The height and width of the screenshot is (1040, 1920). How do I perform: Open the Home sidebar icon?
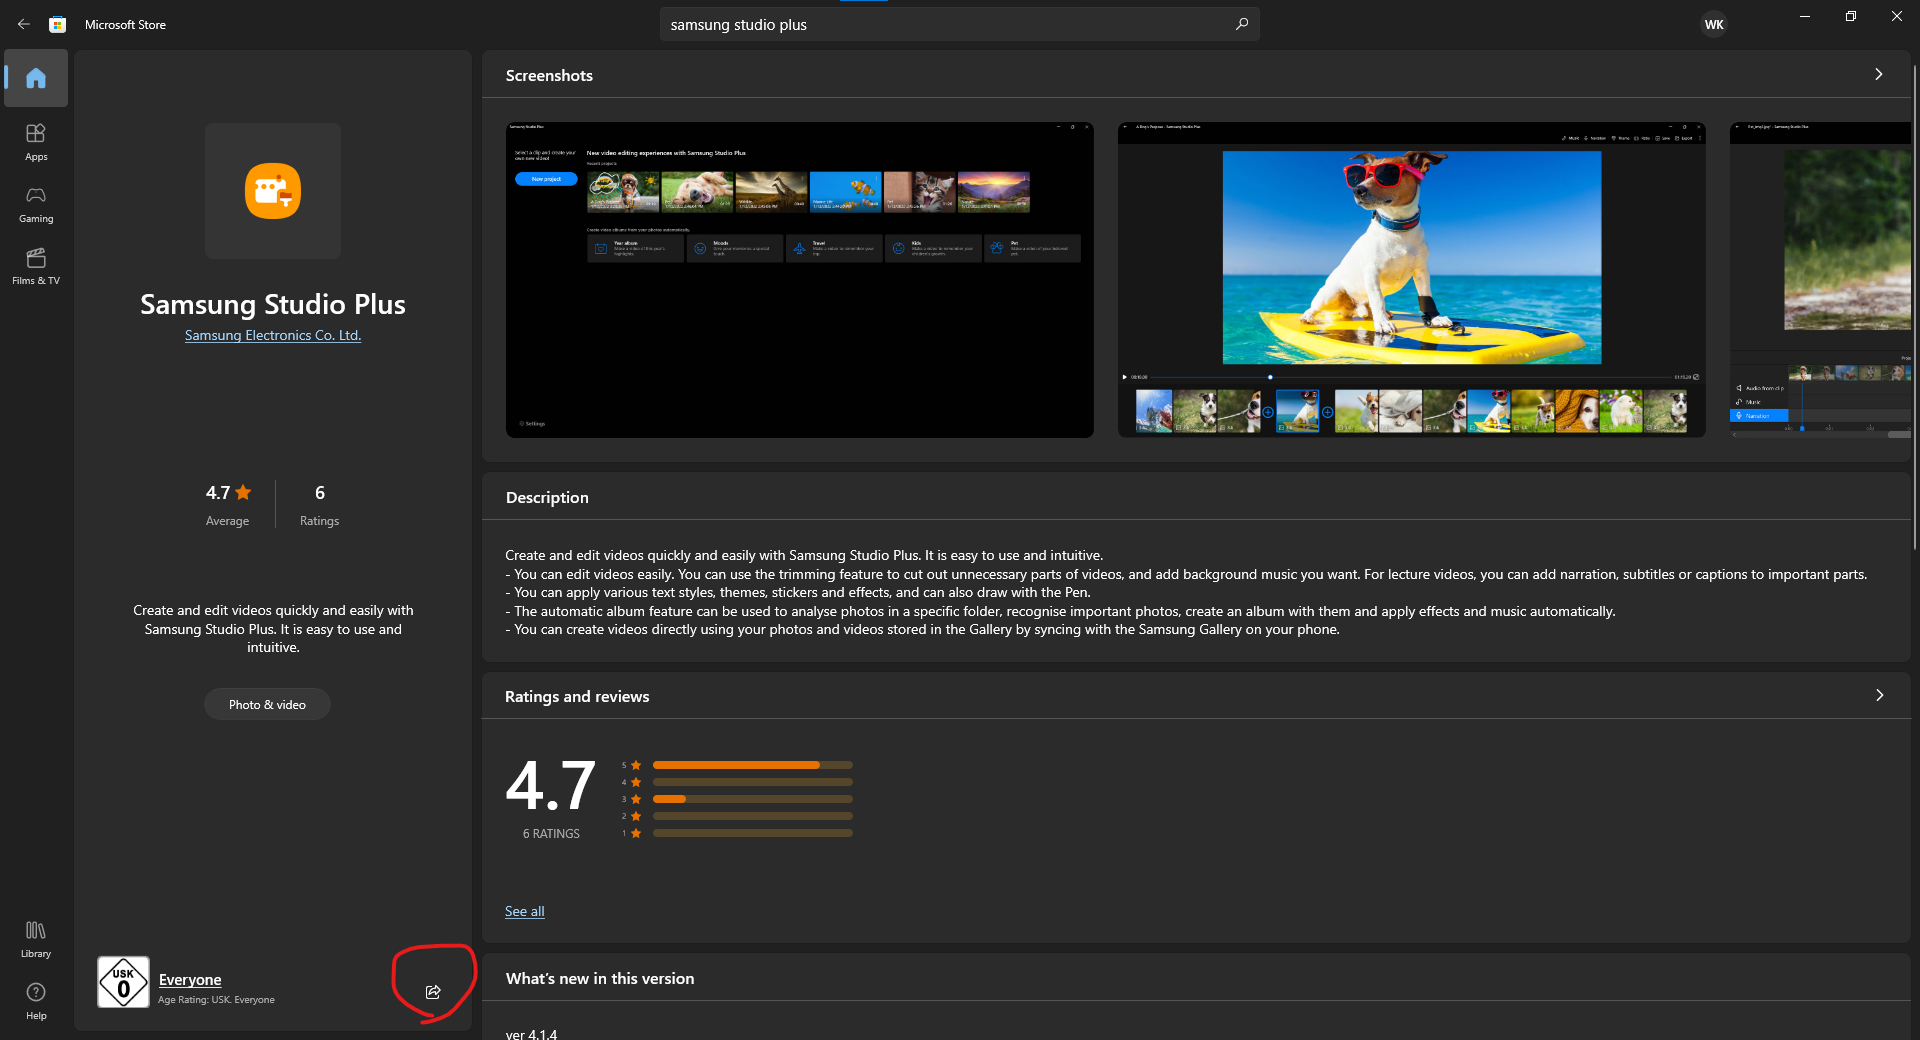click(36, 78)
